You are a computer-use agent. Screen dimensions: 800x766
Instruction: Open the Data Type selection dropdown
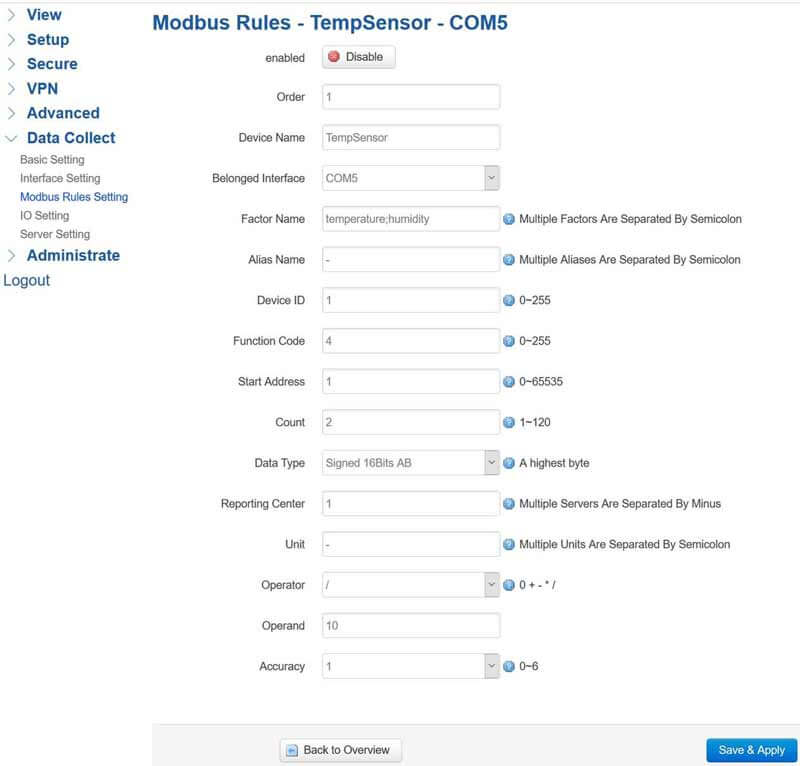489,463
